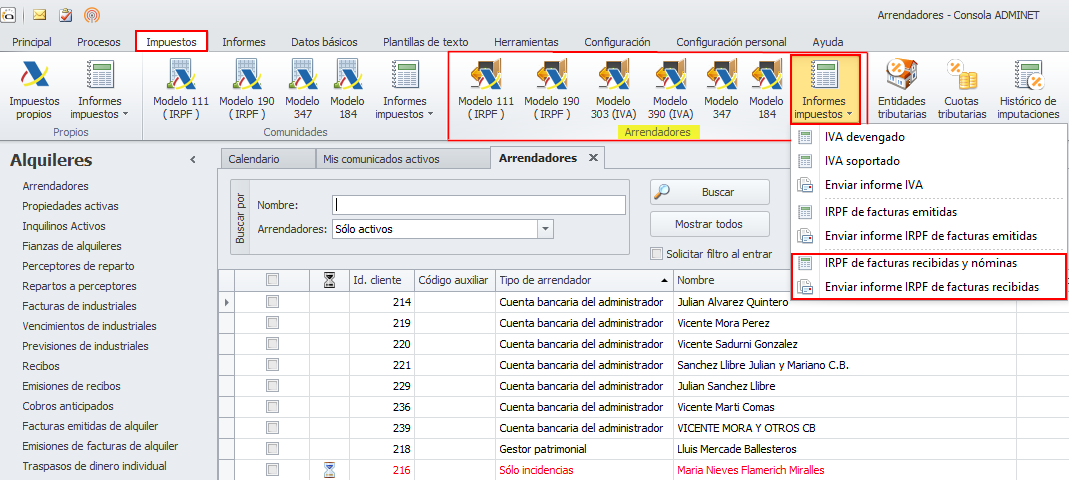Click the mail envelope icon in title bar
1069x480 pixels.
coord(40,15)
